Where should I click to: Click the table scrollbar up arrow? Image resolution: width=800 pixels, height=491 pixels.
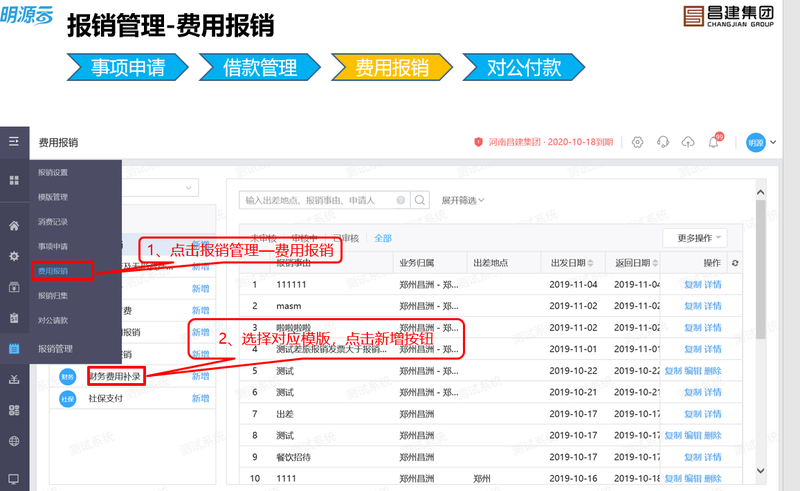760,192
